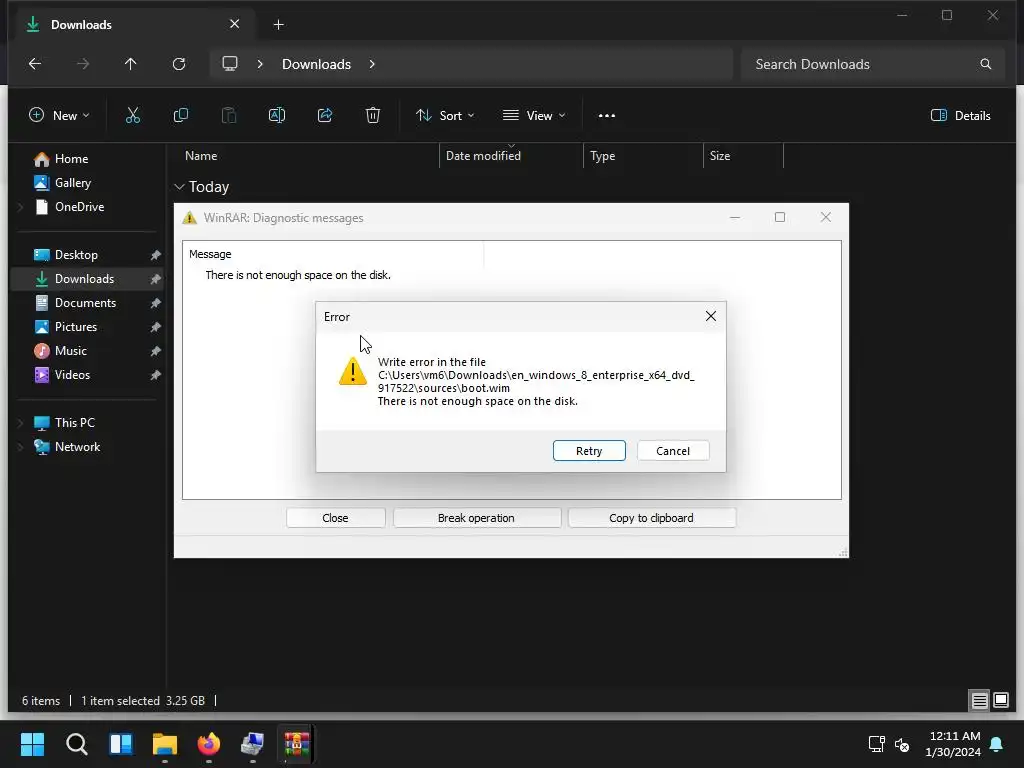Image resolution: width=1024 pixels, height=768 pixels.
Task: Open Firefox from the taskbar
Action: click(x=209, y=744)
